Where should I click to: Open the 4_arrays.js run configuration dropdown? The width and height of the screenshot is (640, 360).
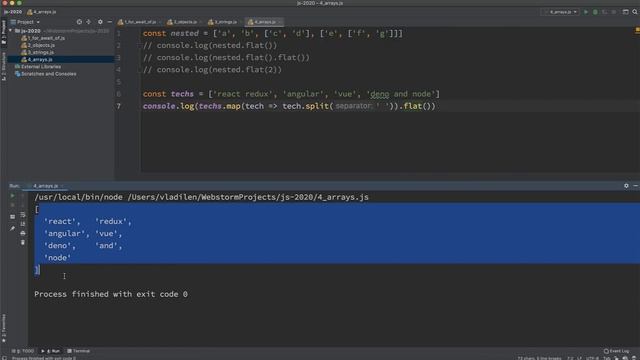[561, 12]
